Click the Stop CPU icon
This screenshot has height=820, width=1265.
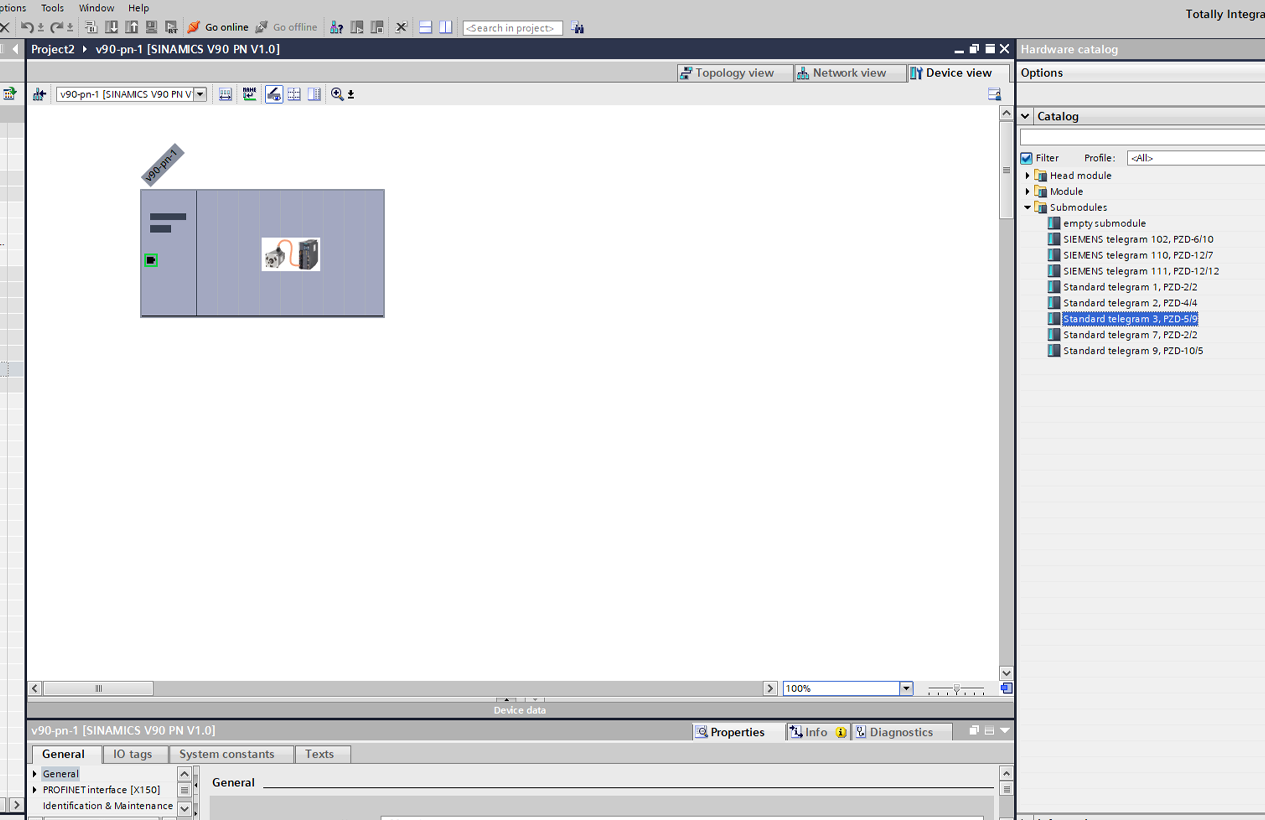[377, 27]
